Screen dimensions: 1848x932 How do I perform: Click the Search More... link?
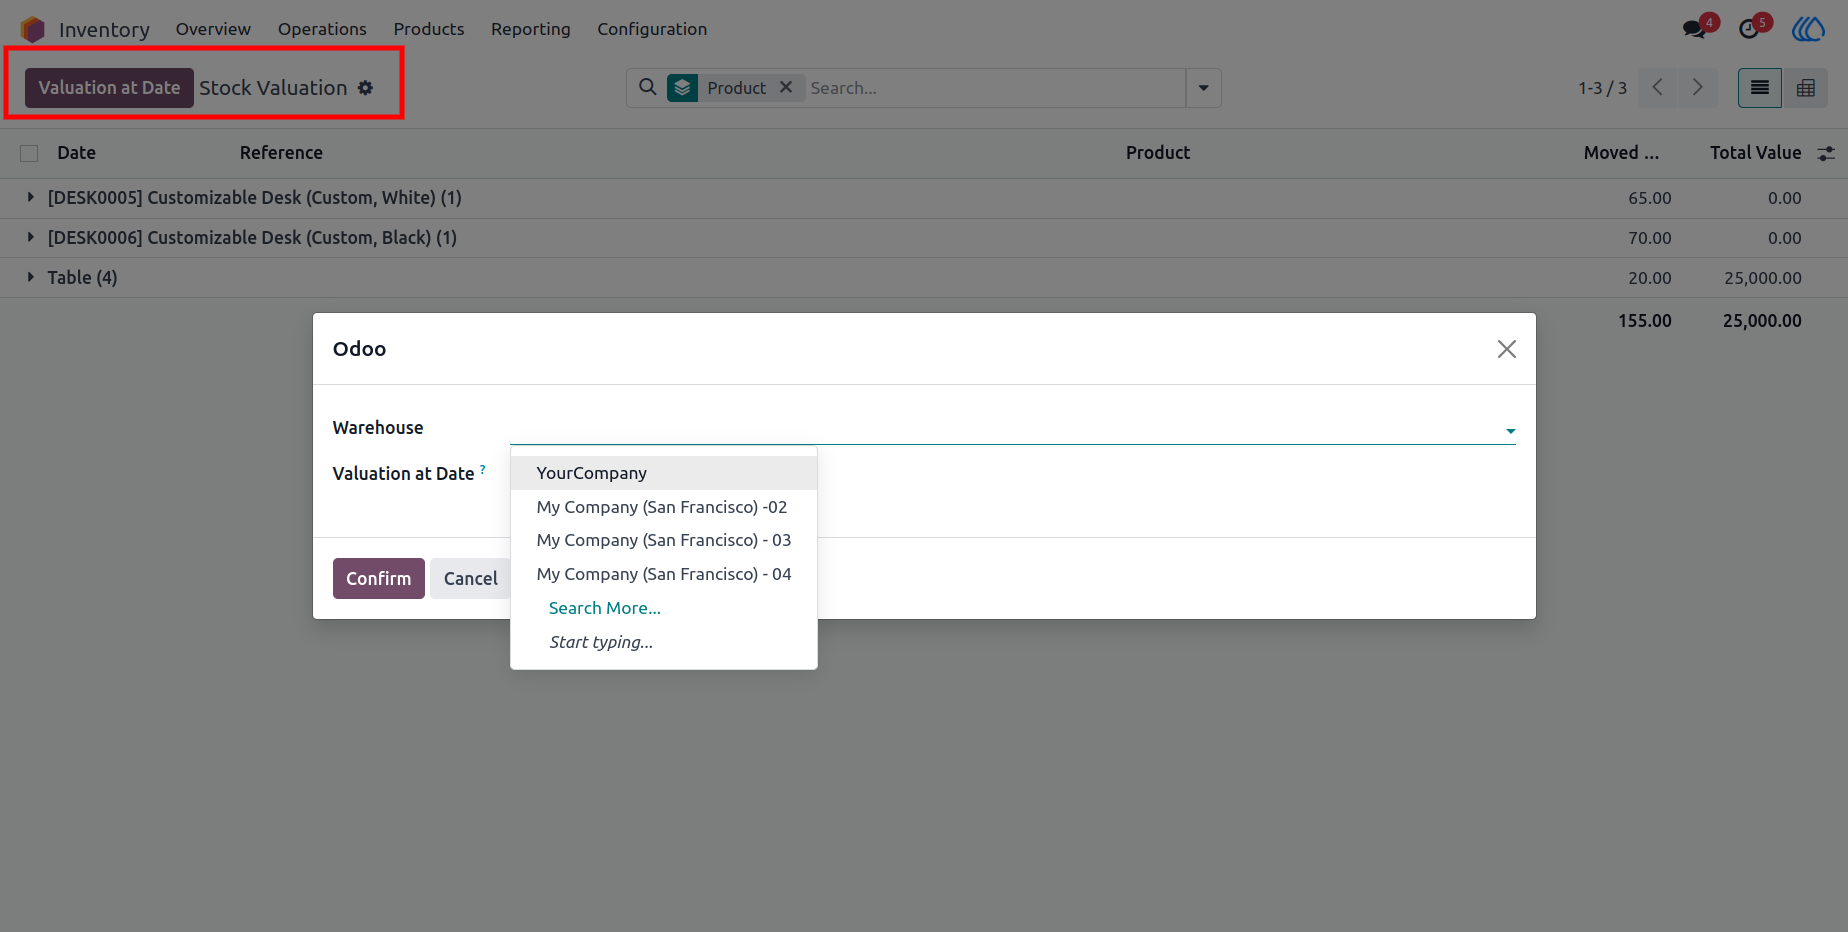(605, 608)
